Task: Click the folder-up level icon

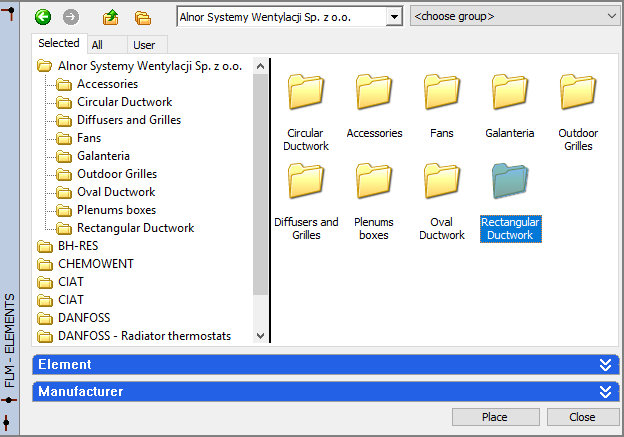Action: 111,17
